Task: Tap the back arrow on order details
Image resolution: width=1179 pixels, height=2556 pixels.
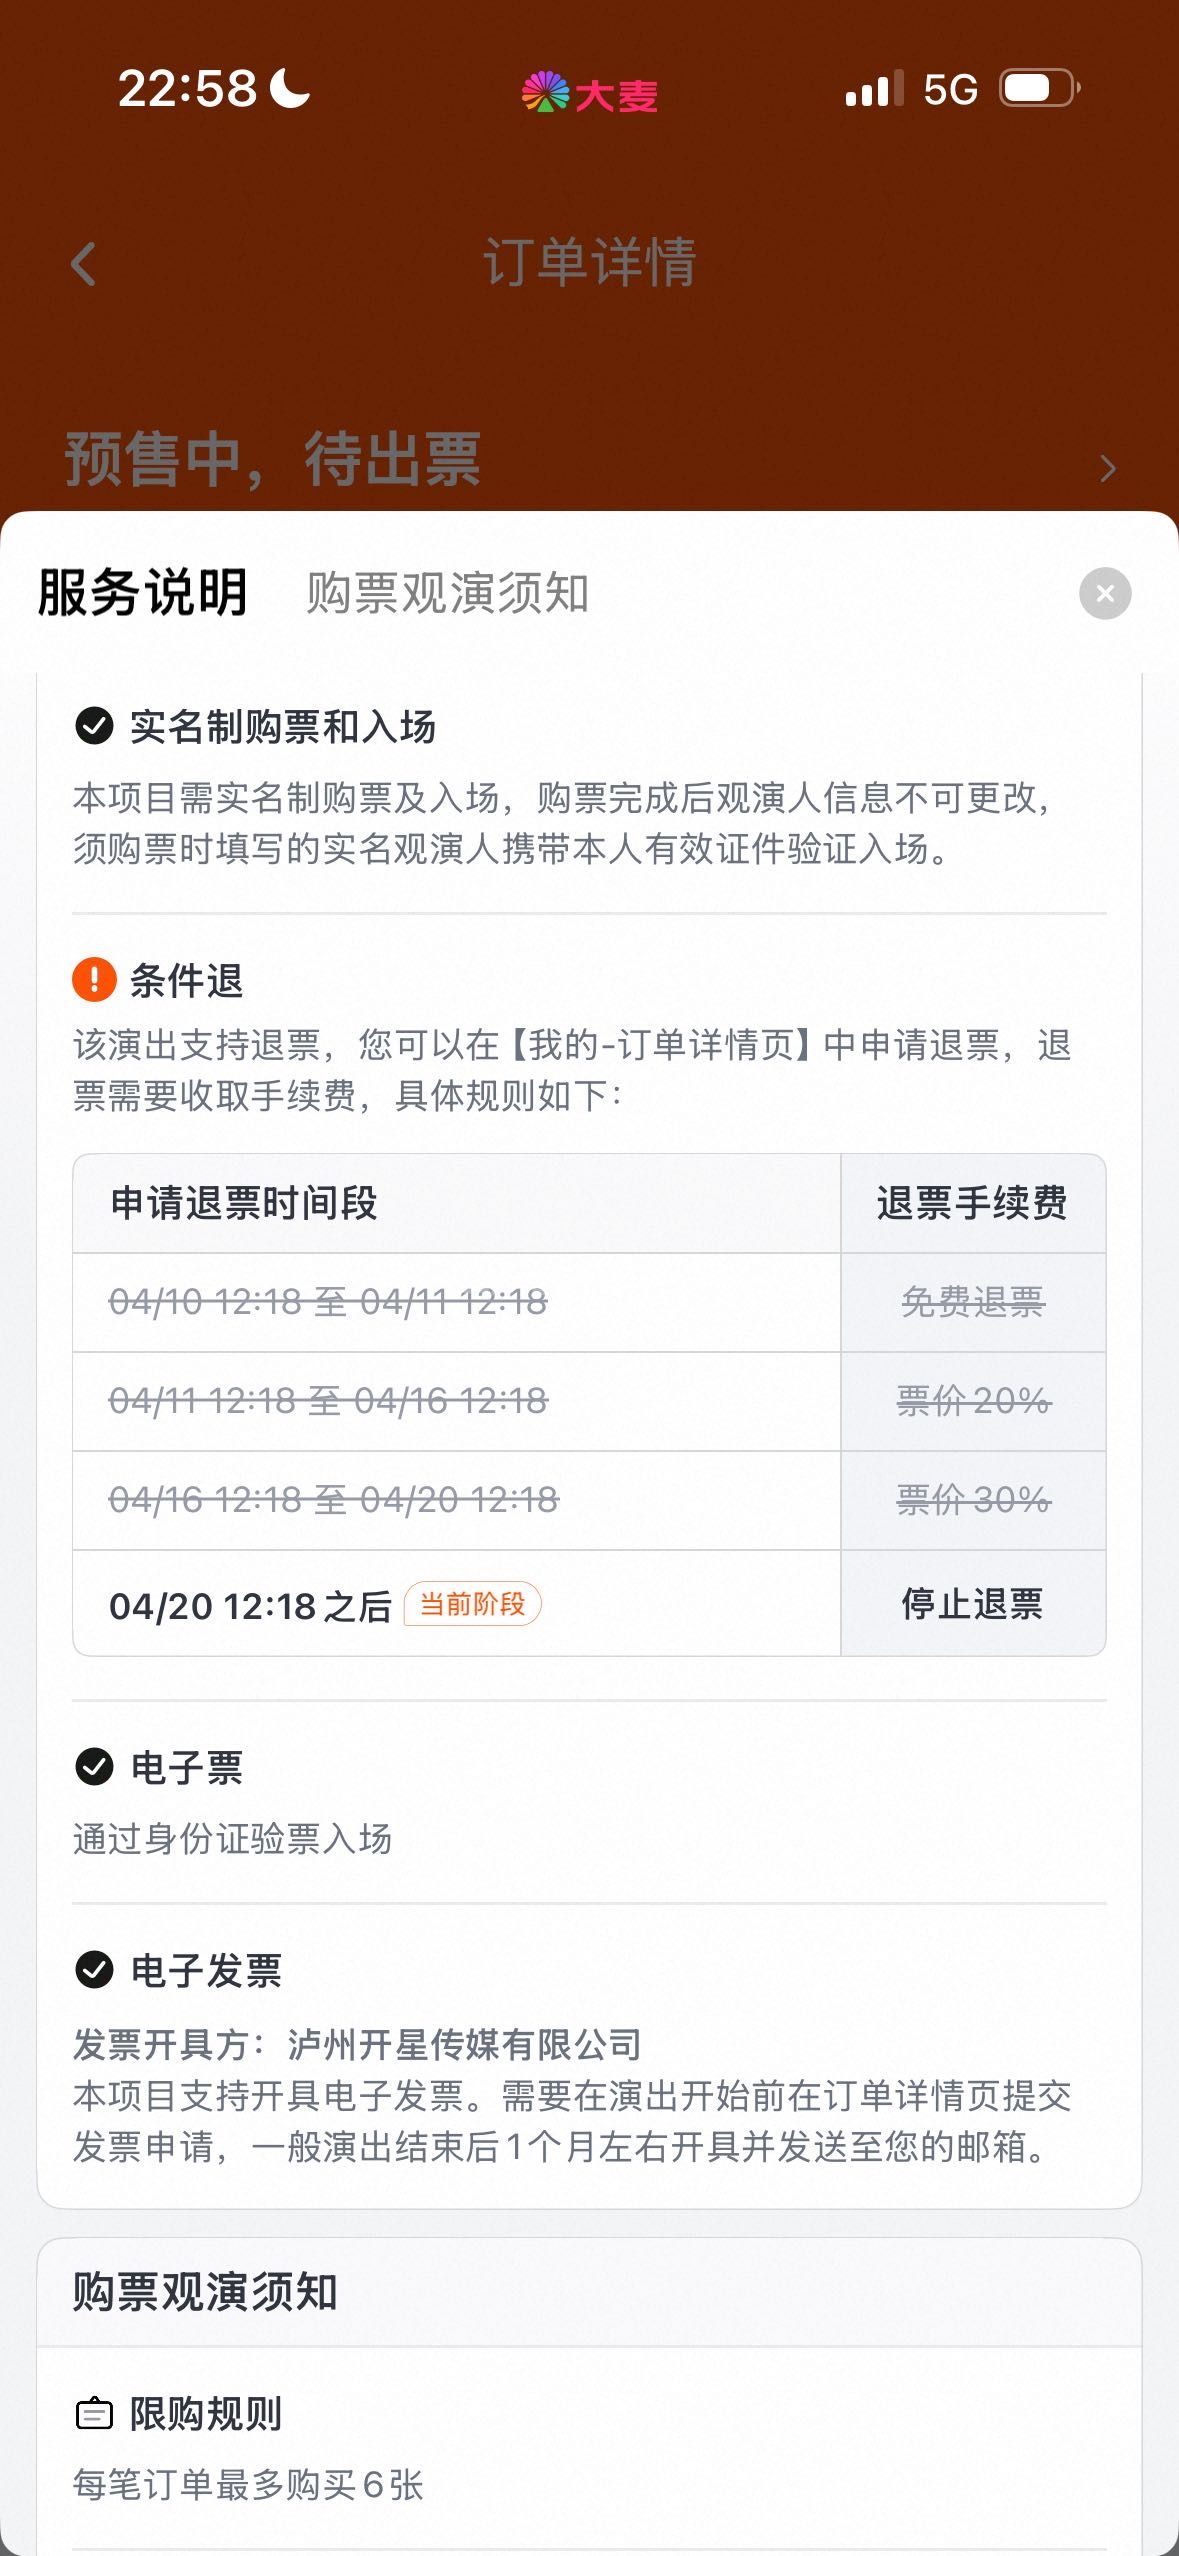Action: pos(84,264)
